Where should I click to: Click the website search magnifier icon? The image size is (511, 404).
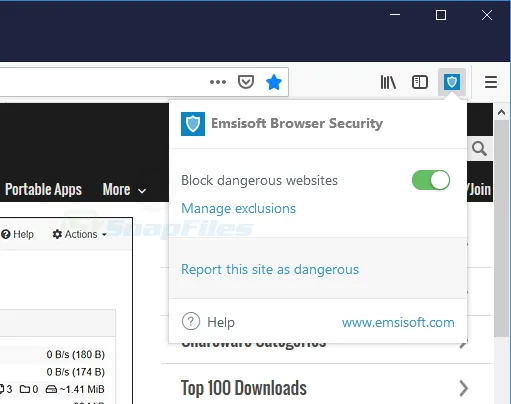479,149
